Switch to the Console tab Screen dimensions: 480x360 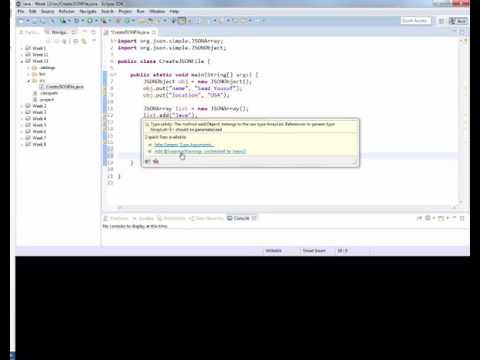pyautogui.click(x=239, y=218)
